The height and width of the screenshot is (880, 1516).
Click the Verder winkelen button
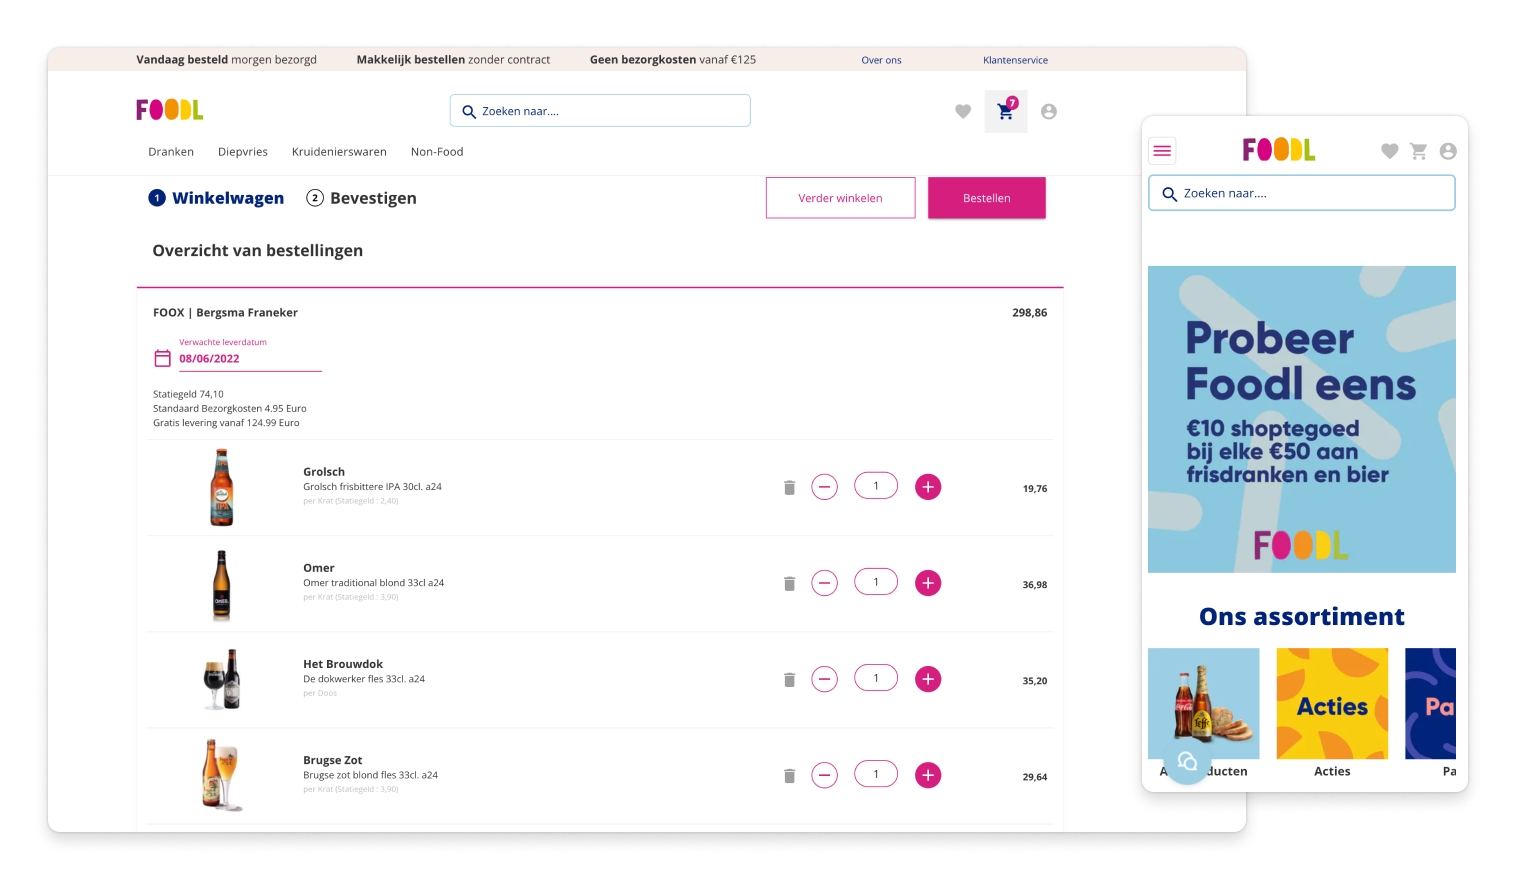coord(840,198)
